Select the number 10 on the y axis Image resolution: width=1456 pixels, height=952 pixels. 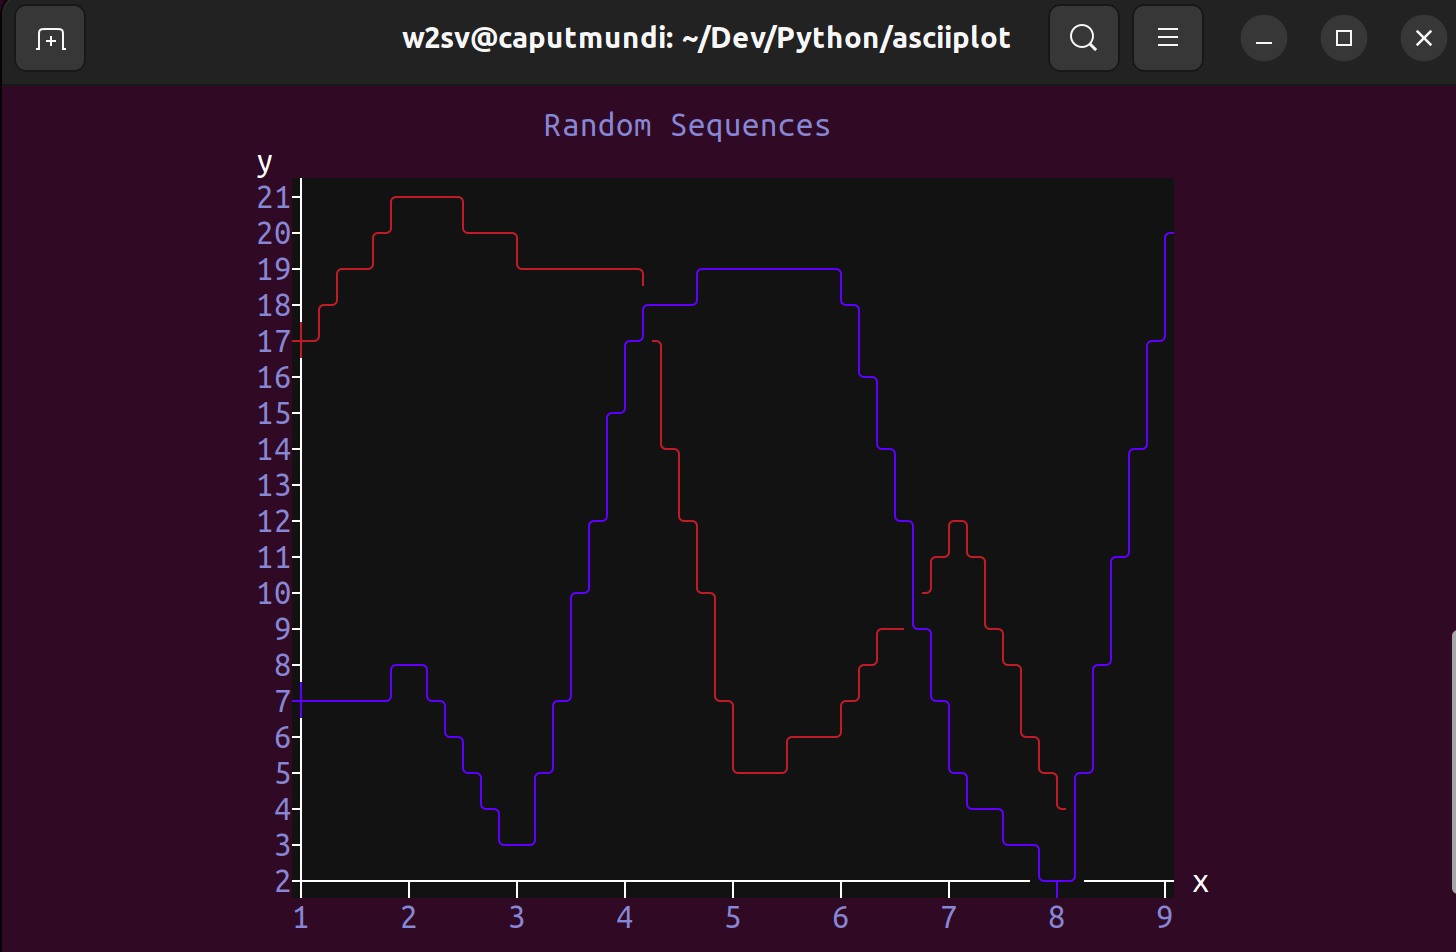tap(275, 593)
